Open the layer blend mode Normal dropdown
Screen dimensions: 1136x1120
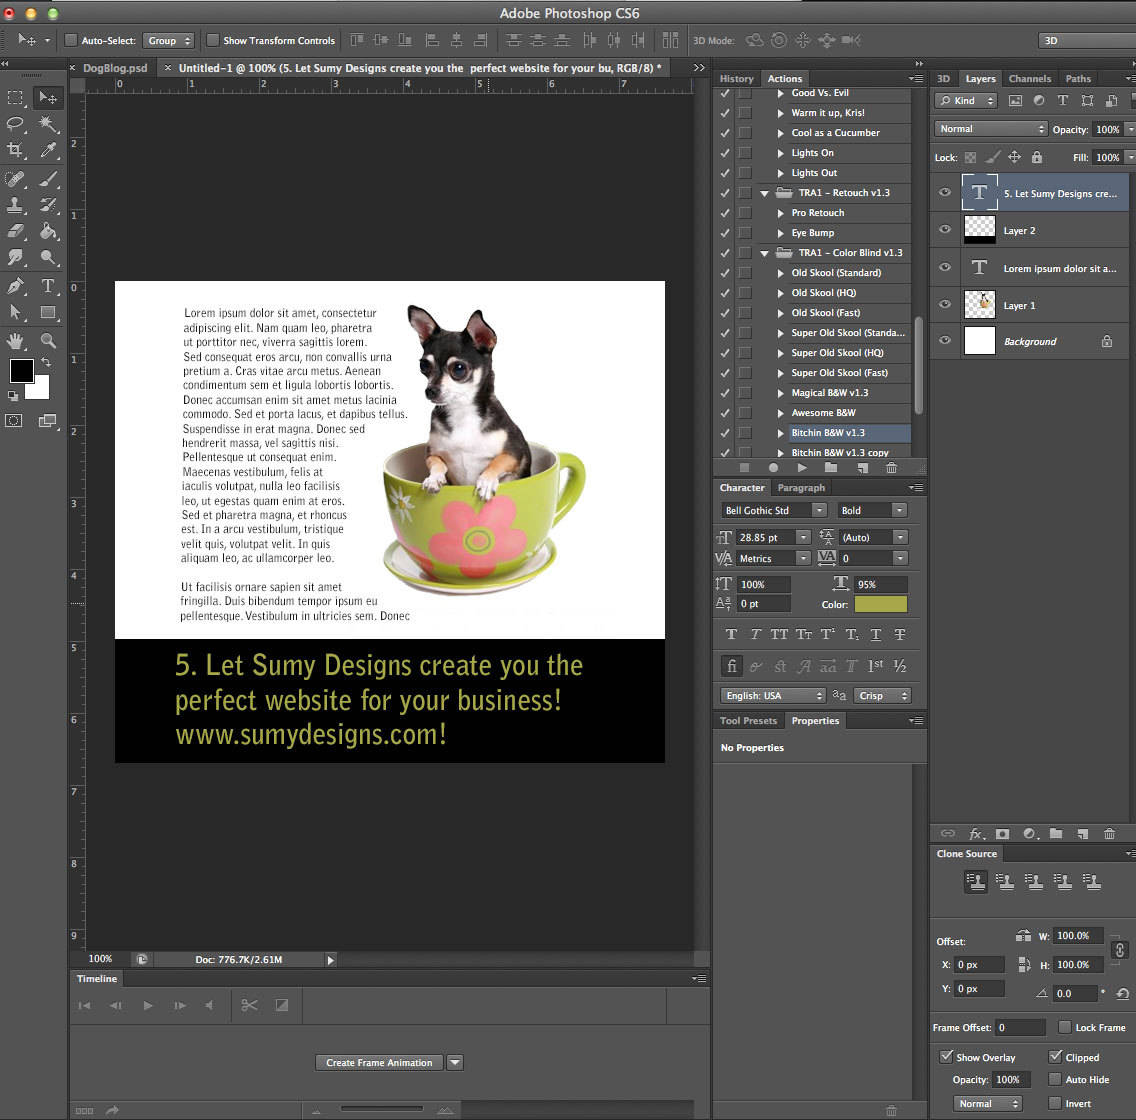(990, 129)
